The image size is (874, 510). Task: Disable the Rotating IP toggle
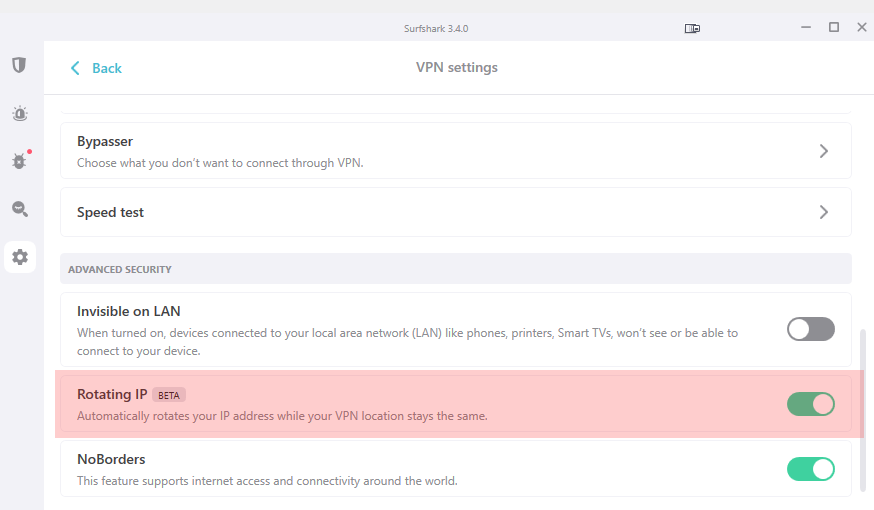tap(810, 404)
